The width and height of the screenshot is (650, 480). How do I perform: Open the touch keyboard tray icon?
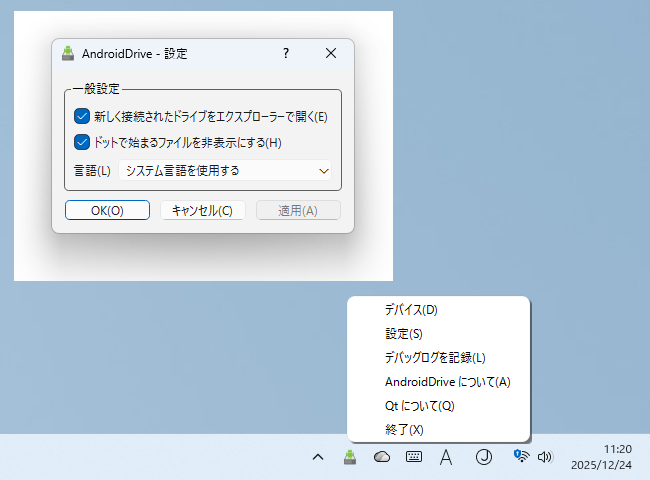pos(414,457)
